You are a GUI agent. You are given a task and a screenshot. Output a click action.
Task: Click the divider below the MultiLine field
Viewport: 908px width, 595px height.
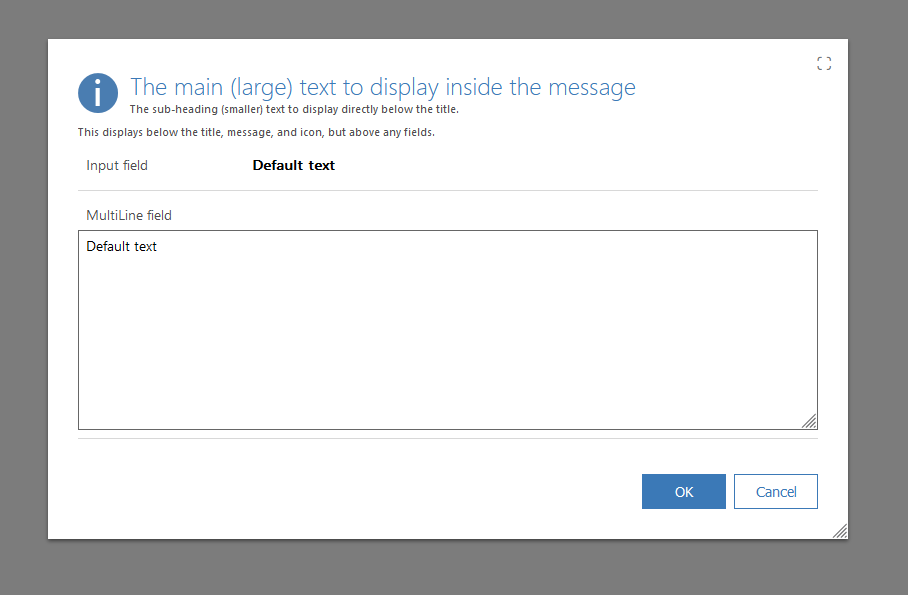447,436
